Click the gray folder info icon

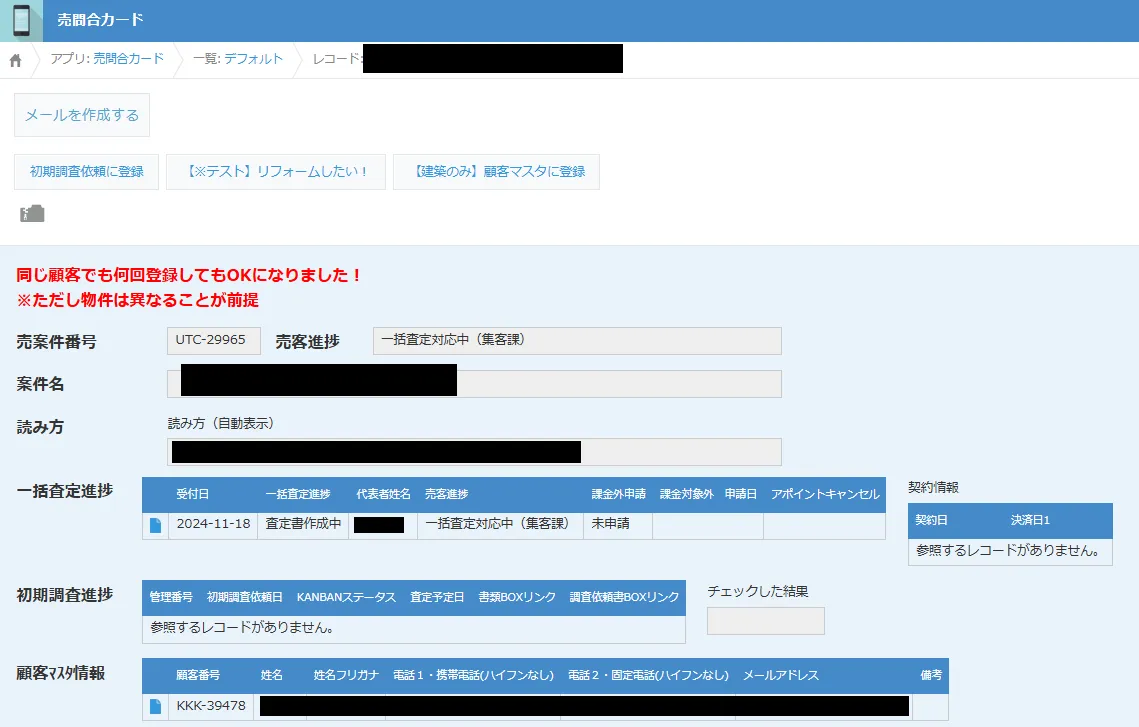[32, 213]
